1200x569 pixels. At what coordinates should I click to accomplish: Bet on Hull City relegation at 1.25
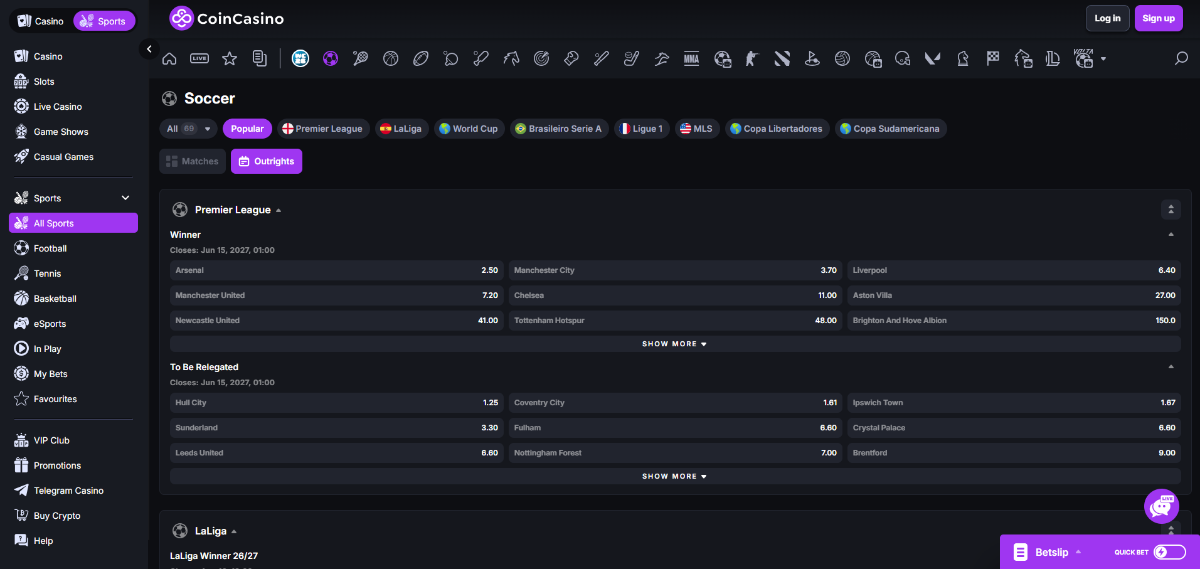337,402
